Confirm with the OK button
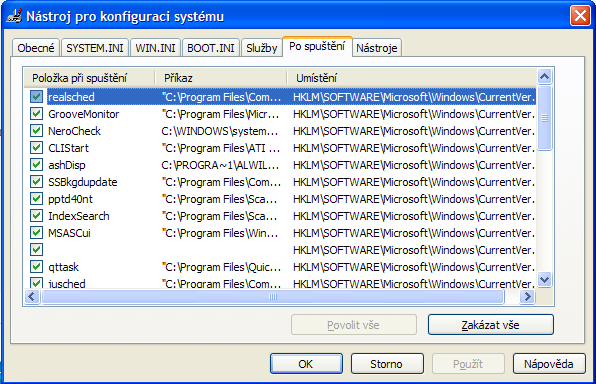The height and width of the screenshot is (384, 596). [x=306, y=364]
